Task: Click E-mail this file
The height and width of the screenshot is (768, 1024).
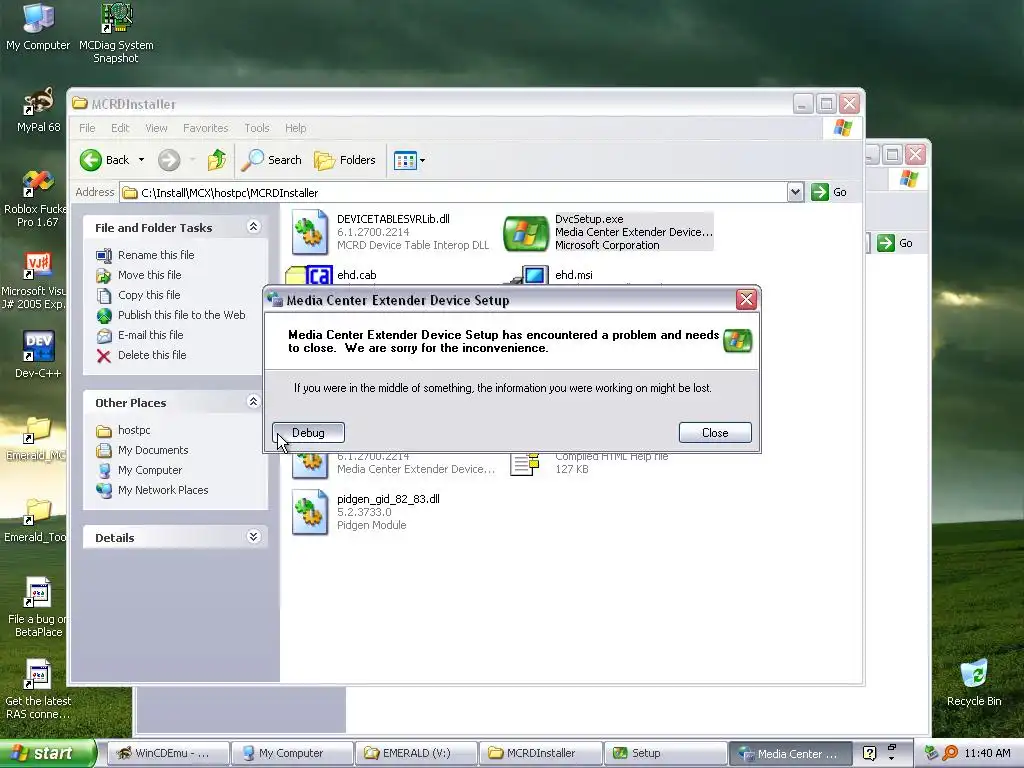Action: [150, 335]
